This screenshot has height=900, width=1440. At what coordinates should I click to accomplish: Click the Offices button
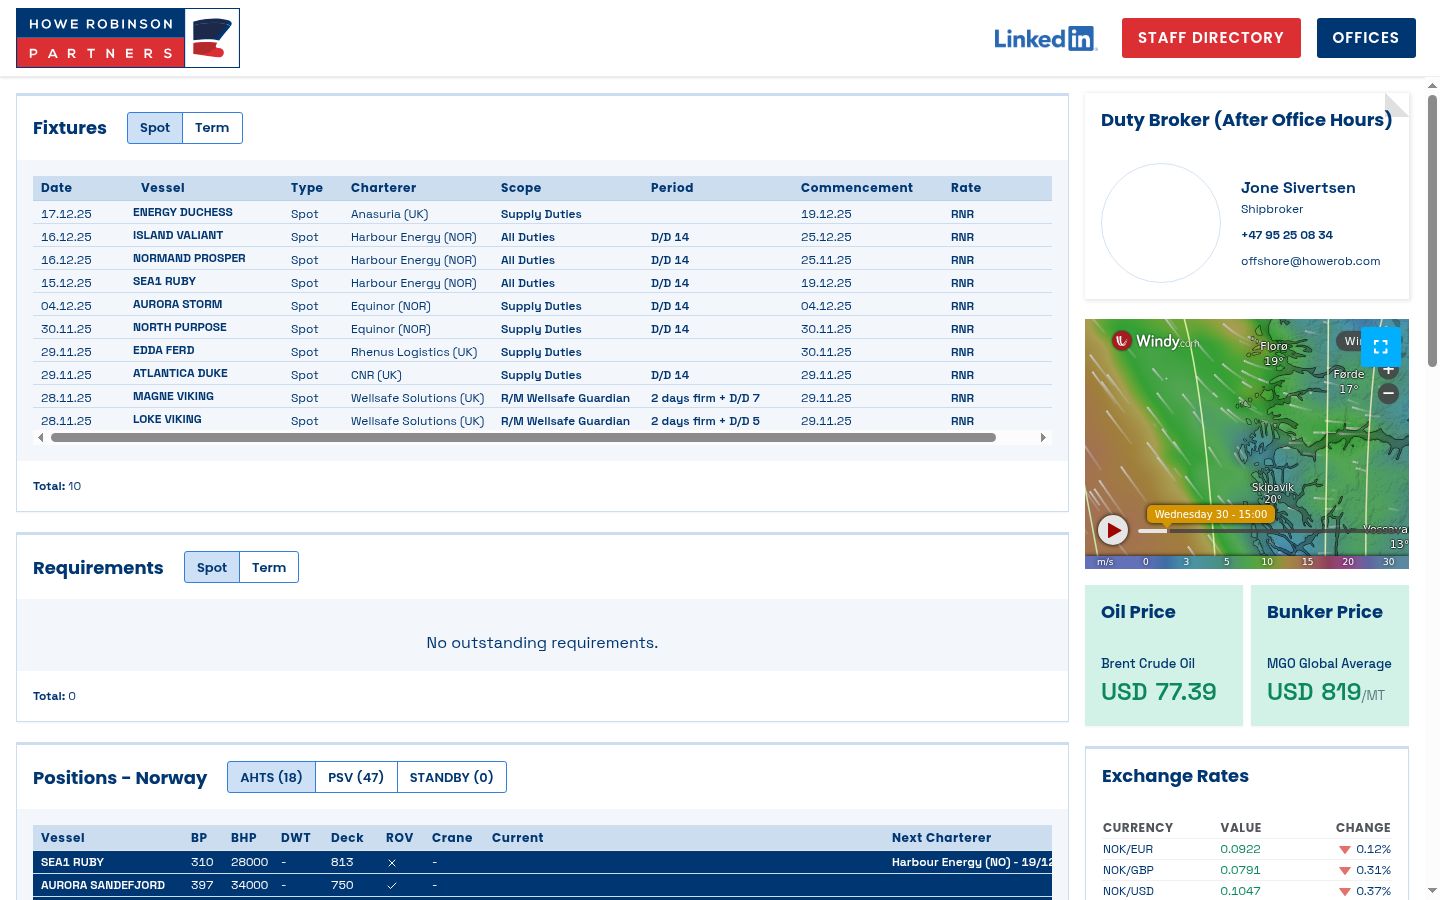tap(1366, 38)
